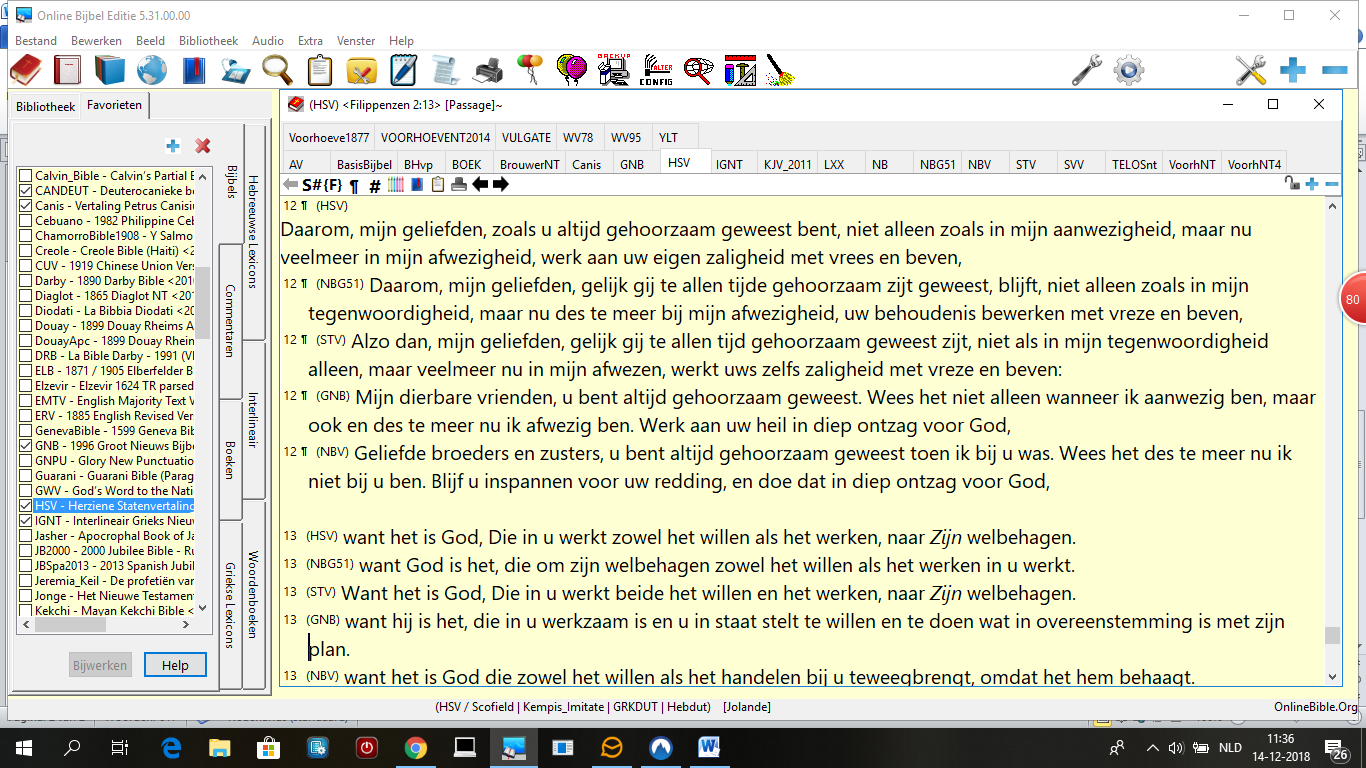Click the red X remove favorite icon
This screenshot has height=768, width=1366.
203,146
